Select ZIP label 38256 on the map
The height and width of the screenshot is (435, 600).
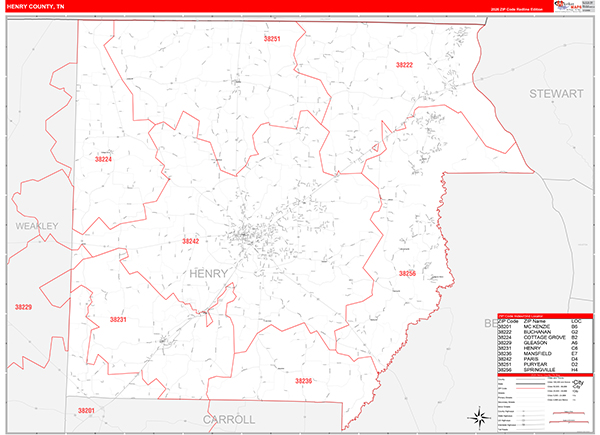tap(407, 274)
